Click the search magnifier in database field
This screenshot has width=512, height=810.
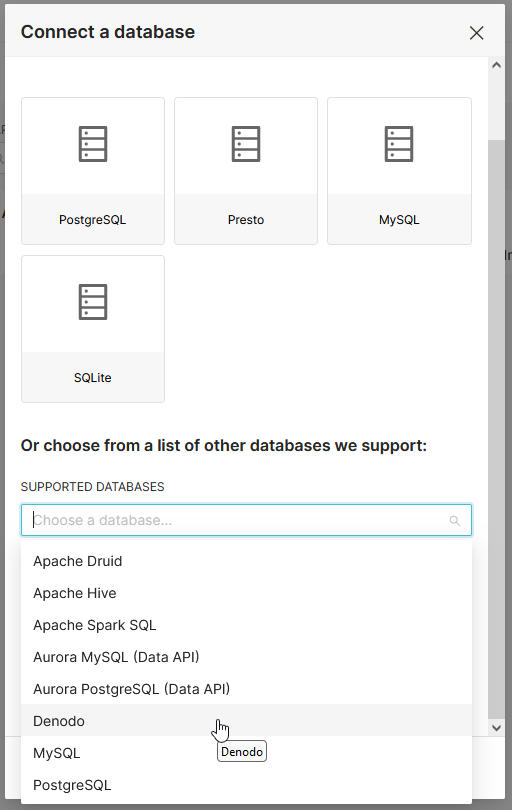(455, 521)
